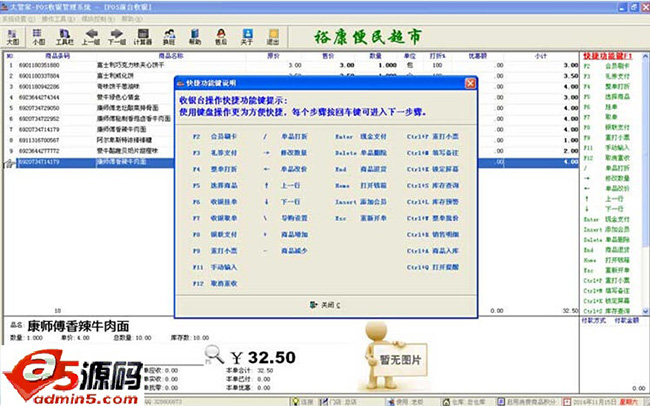Open the 帮助 menu in menu bar

[132, 19]
